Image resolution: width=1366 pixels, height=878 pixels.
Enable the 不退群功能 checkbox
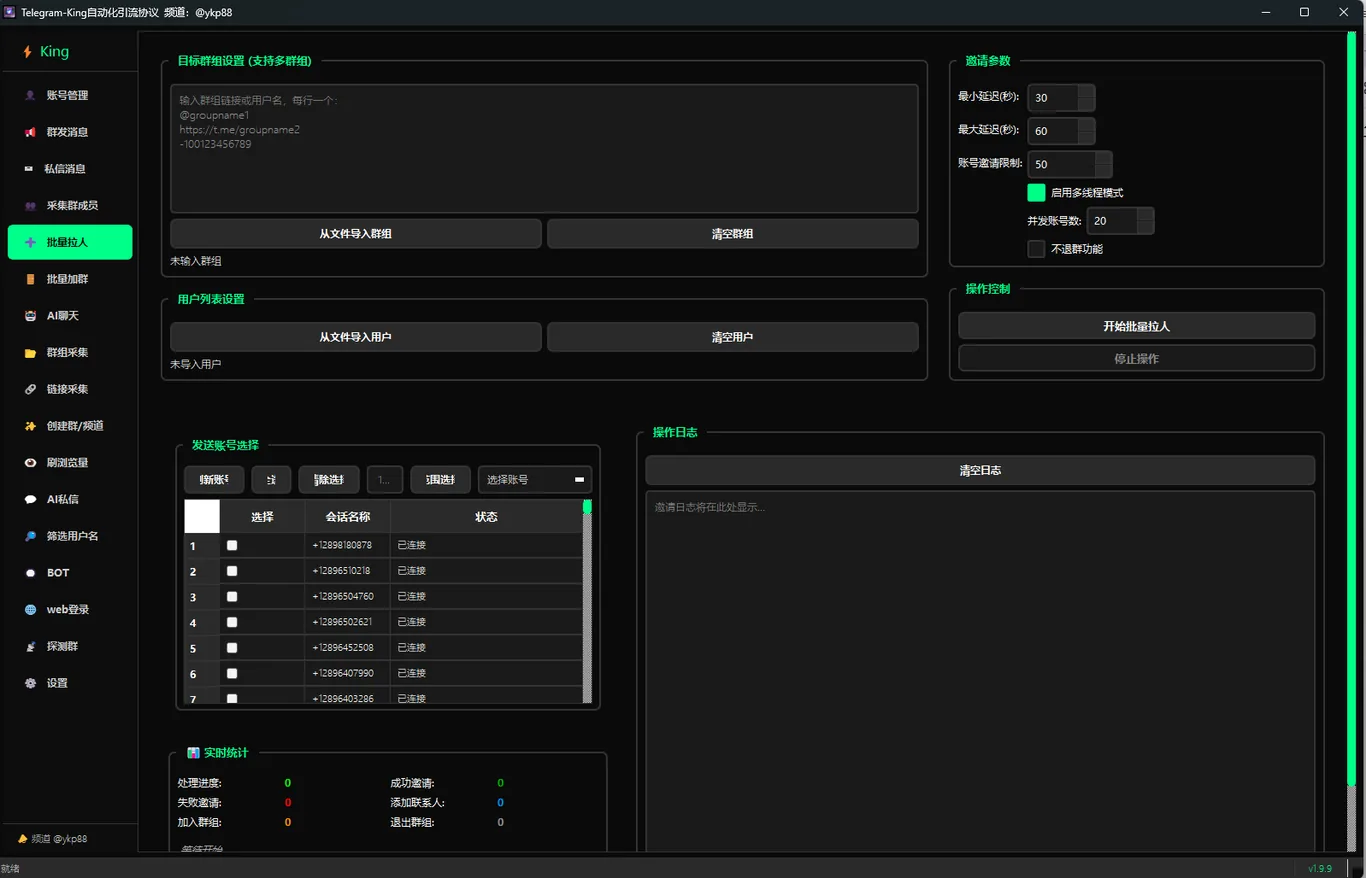1036,249
